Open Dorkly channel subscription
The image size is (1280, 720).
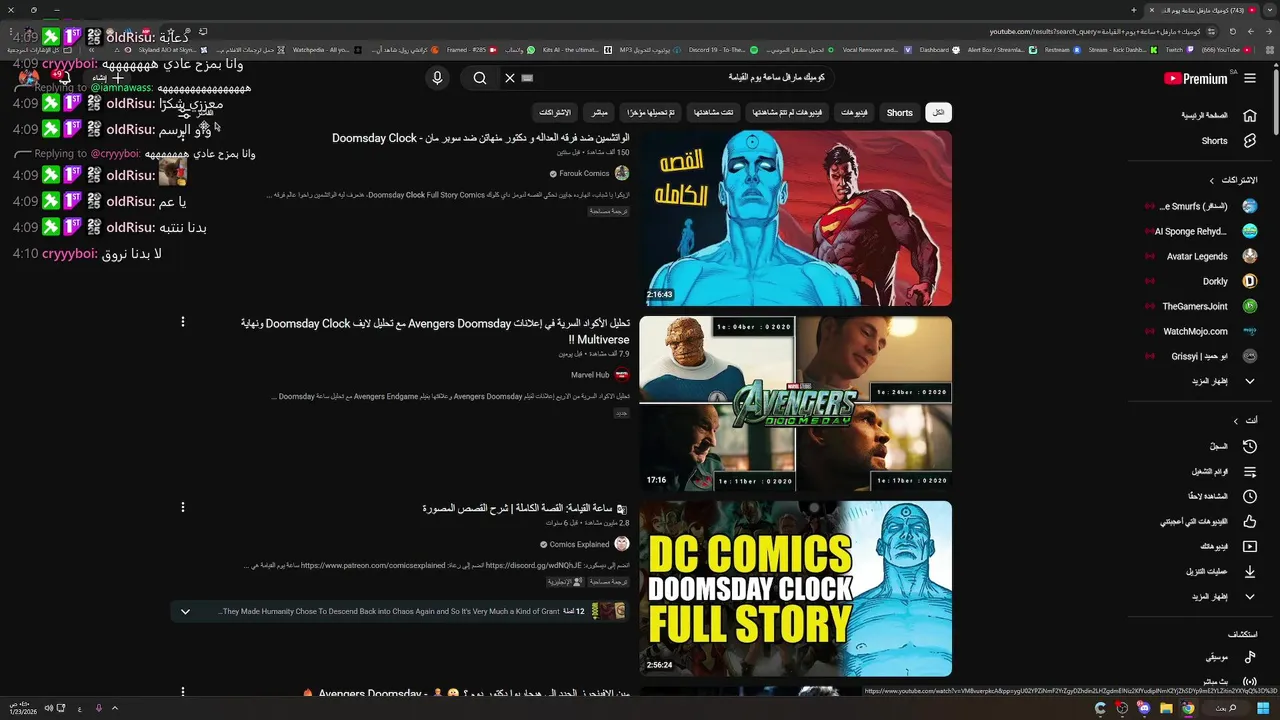[1200, 281]
